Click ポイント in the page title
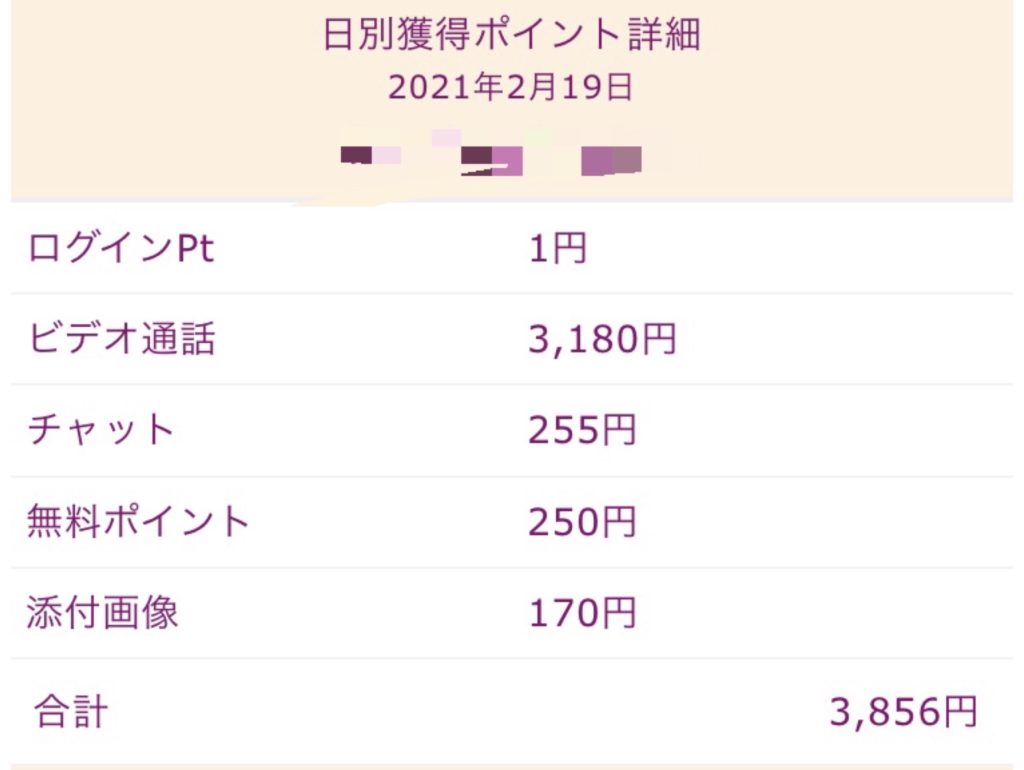Image resolution: width=1024 pixels, height=770 pixels. pos(530,35)
